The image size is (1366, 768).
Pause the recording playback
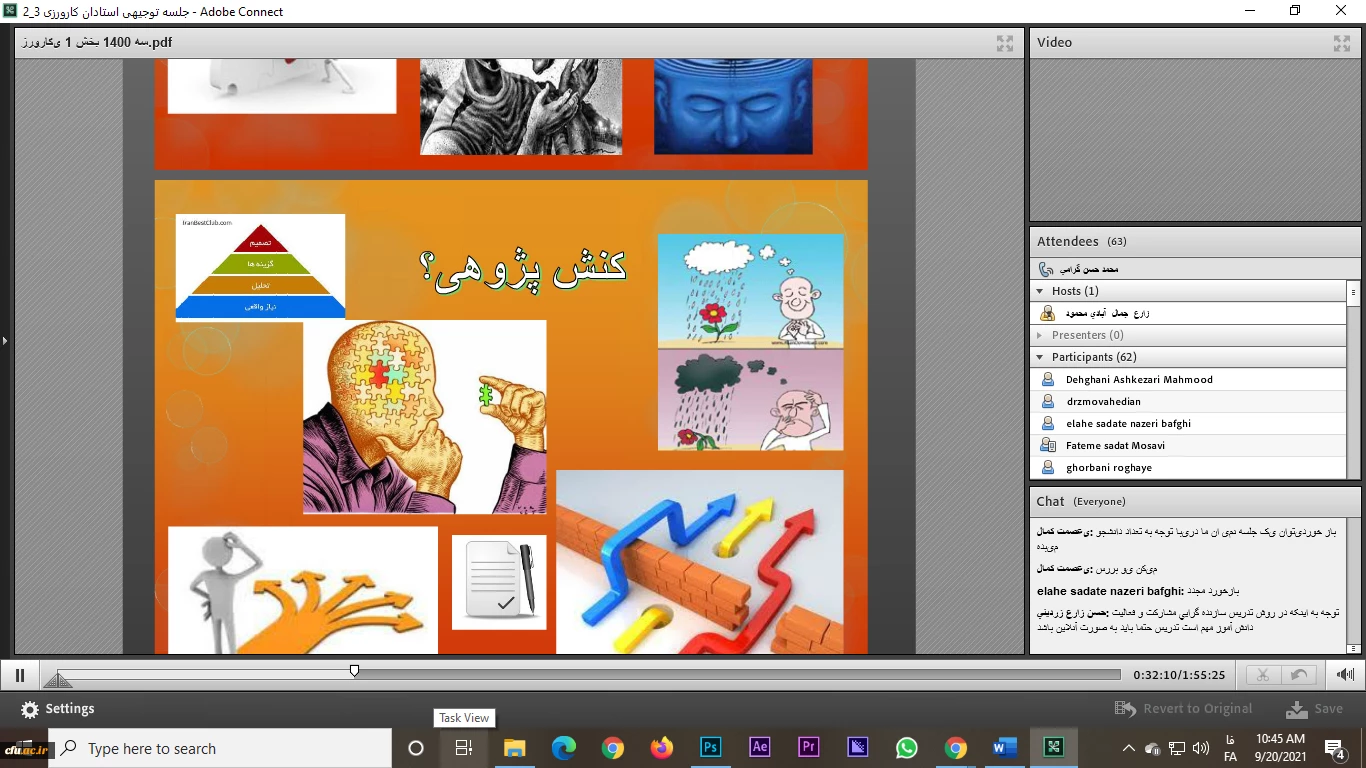pos(20,675)
